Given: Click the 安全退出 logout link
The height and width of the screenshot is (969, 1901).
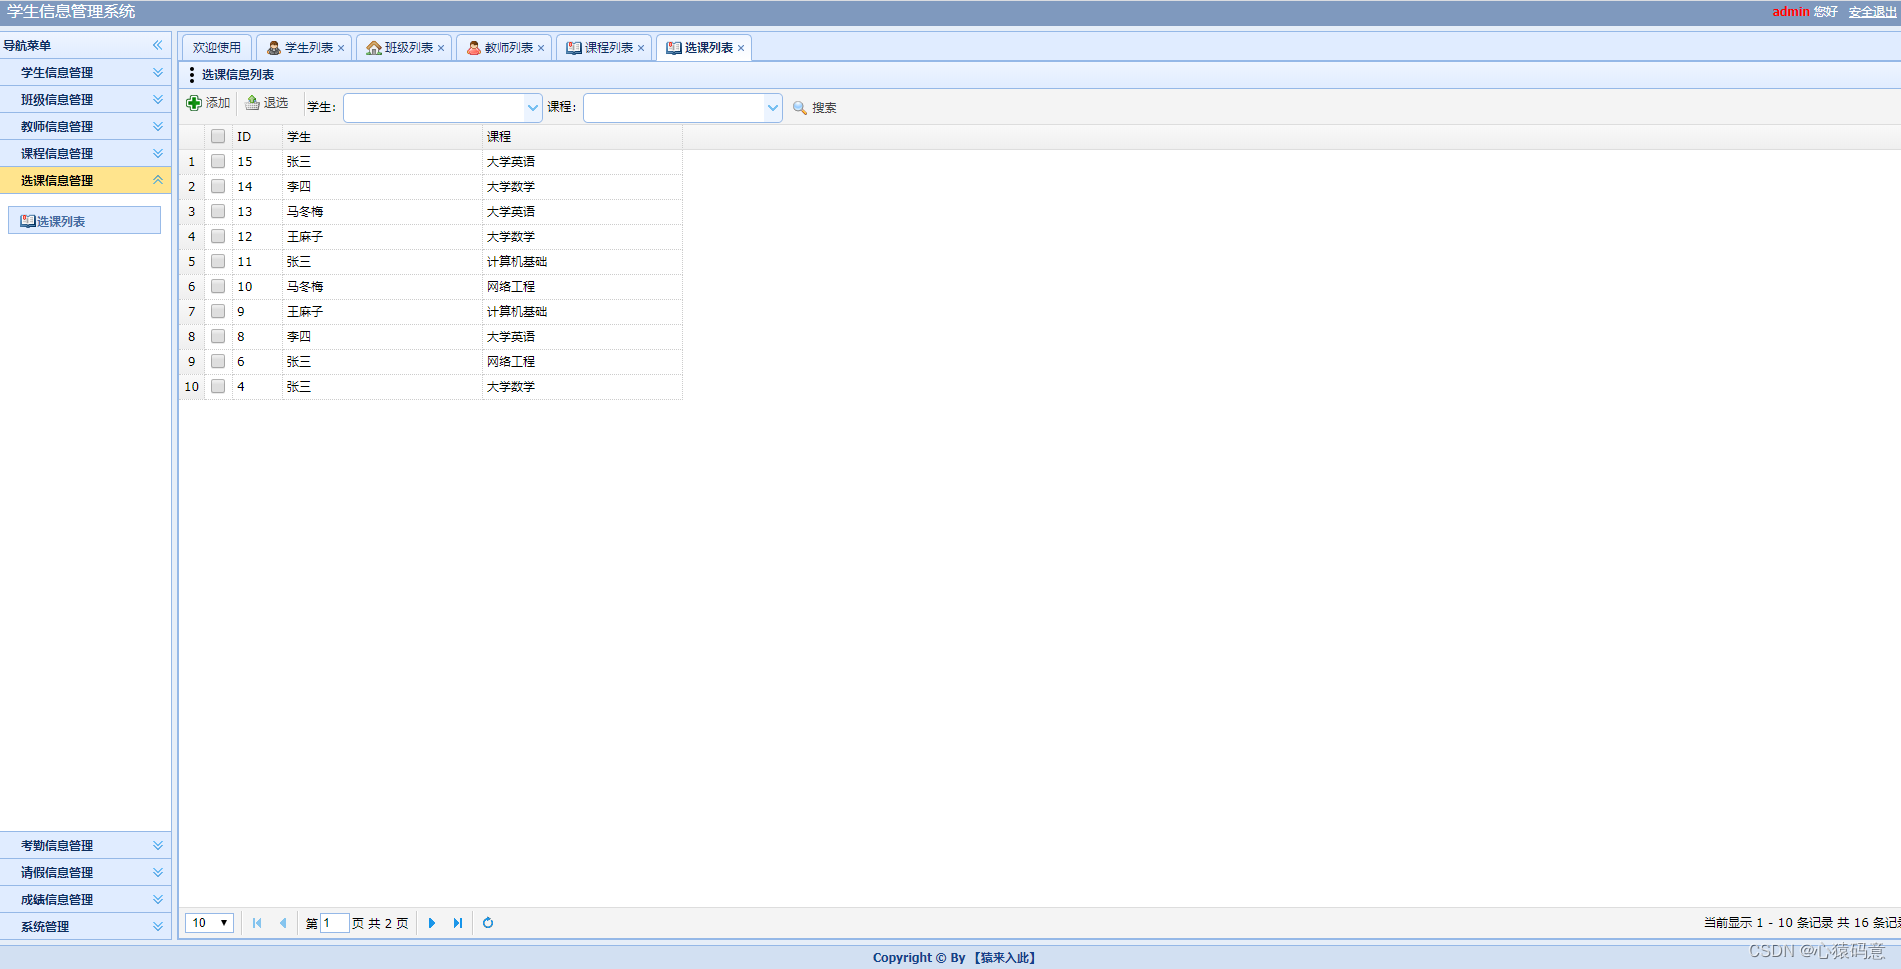Looking at the screenshot, I should click(x=1871, y=12).
